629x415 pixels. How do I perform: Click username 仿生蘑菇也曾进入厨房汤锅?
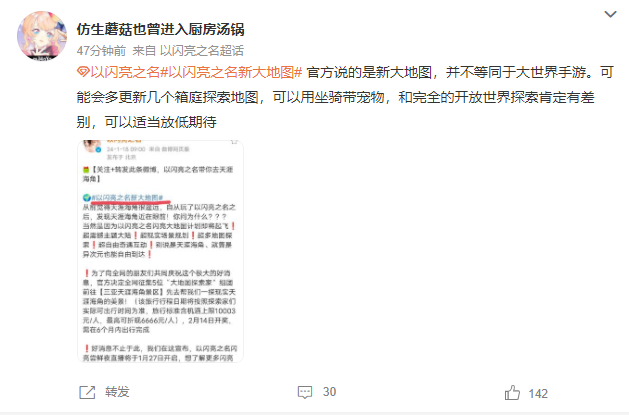coord(160,29)
